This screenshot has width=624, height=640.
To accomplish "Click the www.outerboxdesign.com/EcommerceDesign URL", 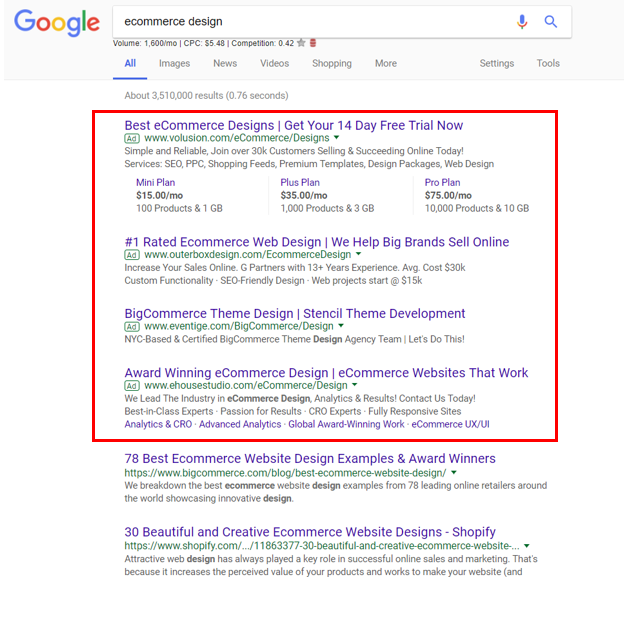I will point(248,255).
